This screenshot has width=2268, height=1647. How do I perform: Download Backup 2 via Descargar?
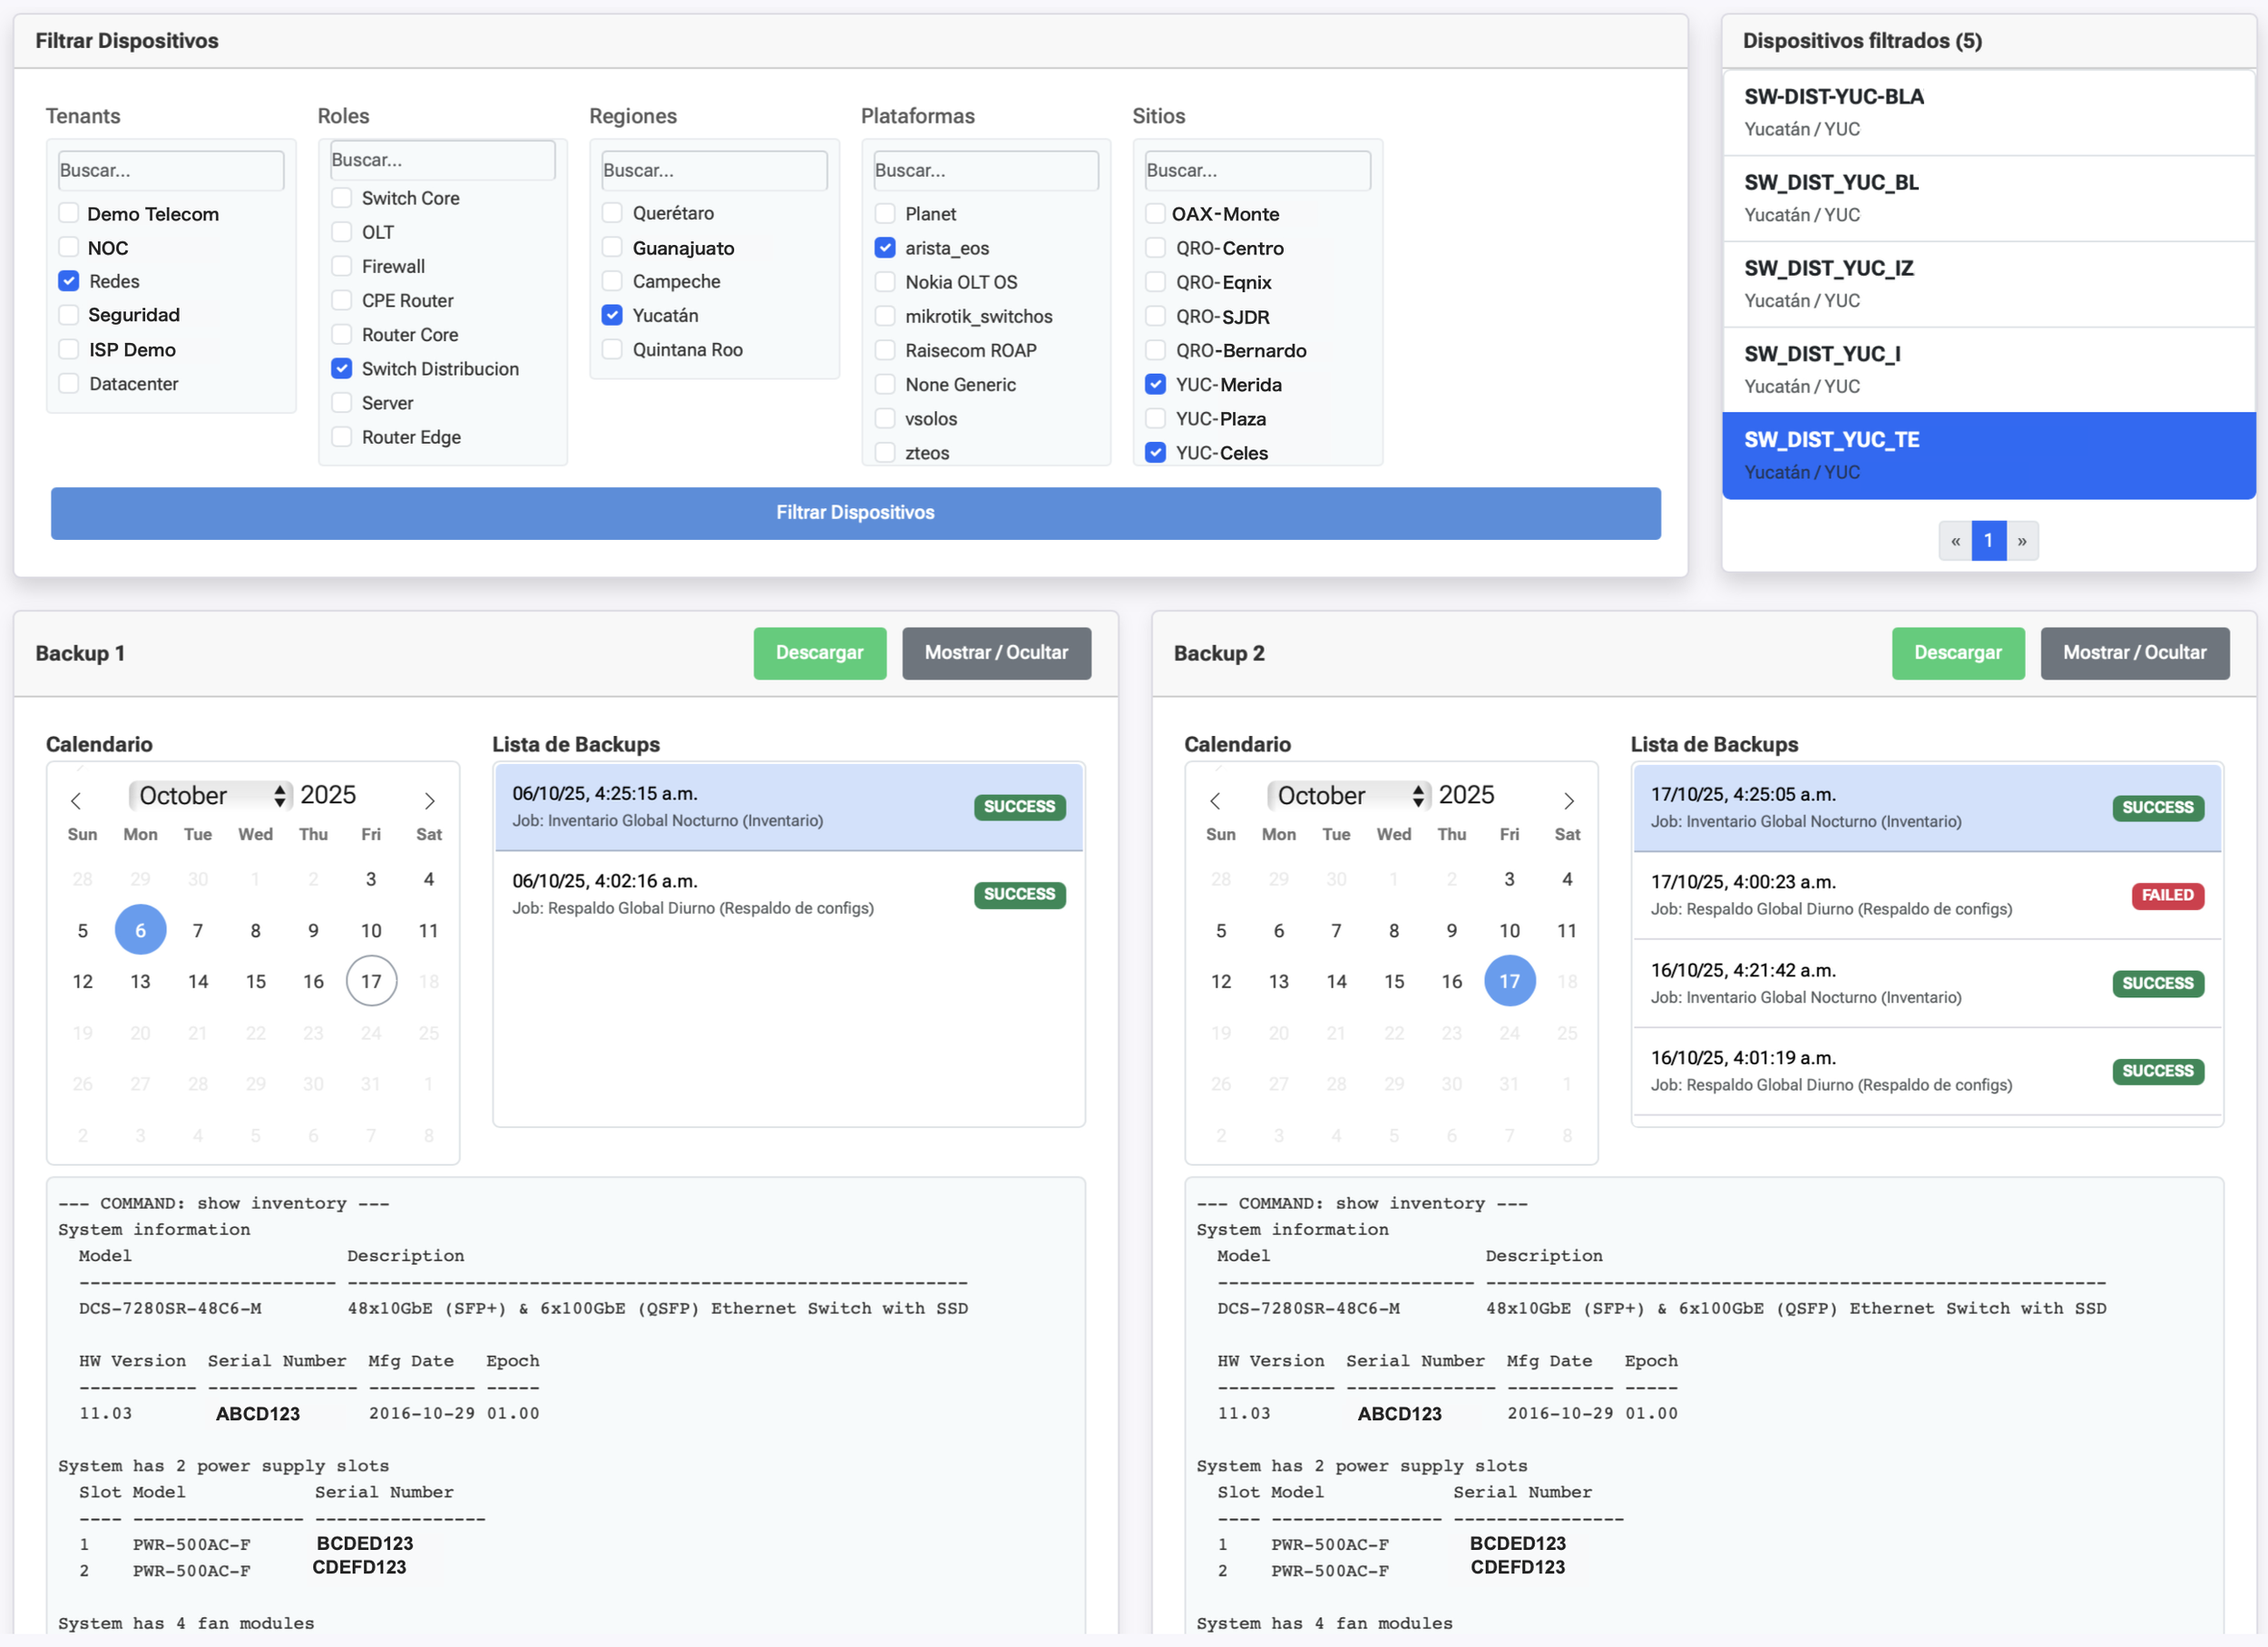(1958, 653)
